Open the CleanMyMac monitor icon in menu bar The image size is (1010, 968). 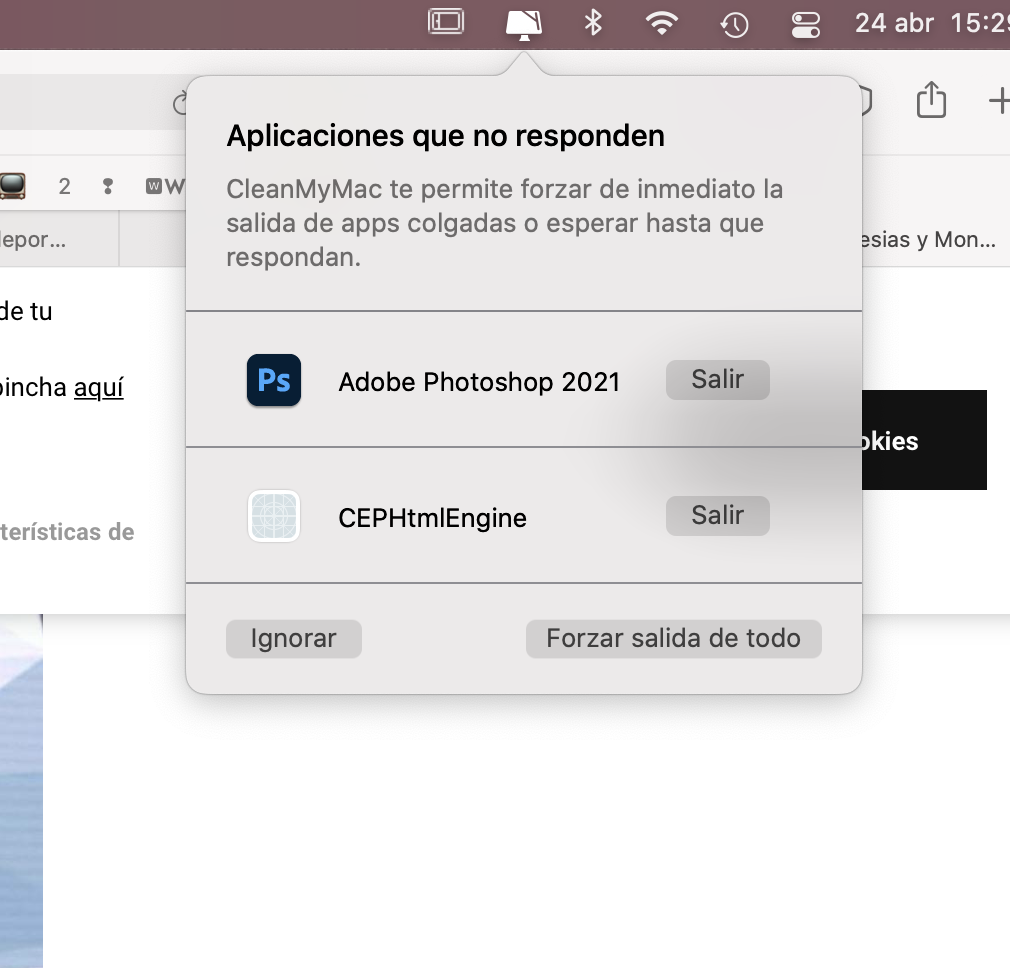523,24
